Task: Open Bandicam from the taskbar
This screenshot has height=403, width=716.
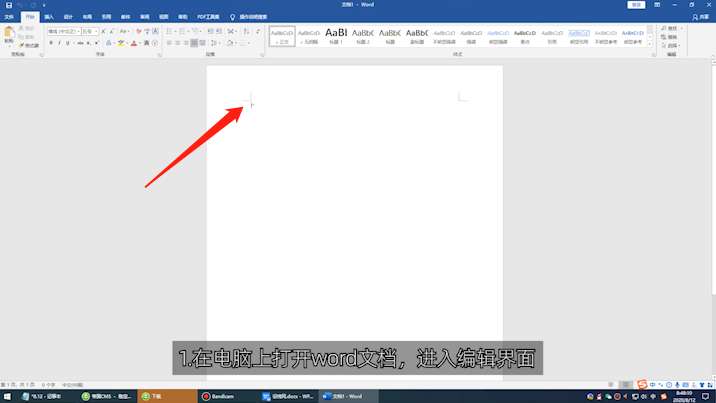Action: (217, 396)
